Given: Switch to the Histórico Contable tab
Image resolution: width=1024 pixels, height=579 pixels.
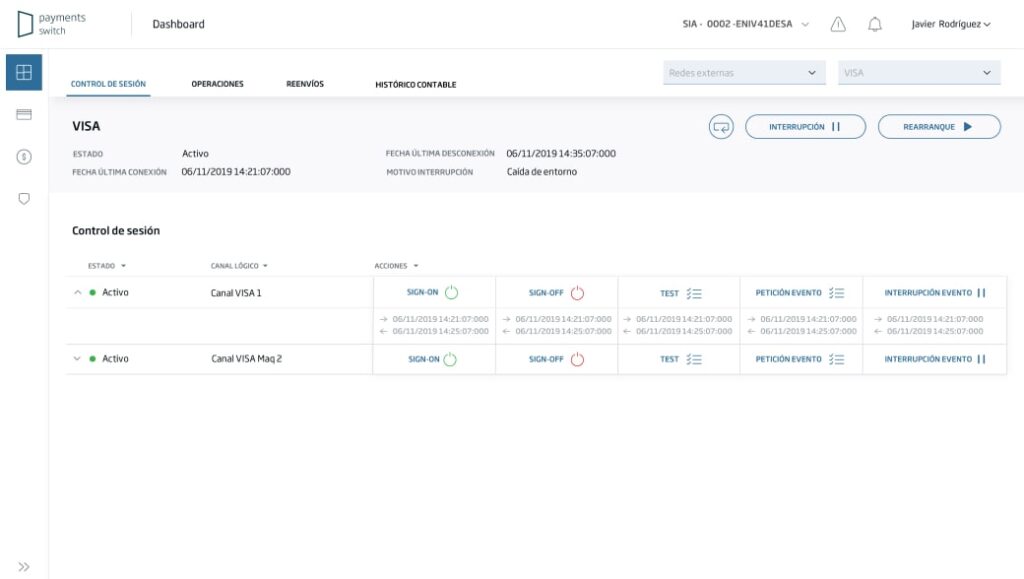Looking at the screenshot, I should (415, 85).
